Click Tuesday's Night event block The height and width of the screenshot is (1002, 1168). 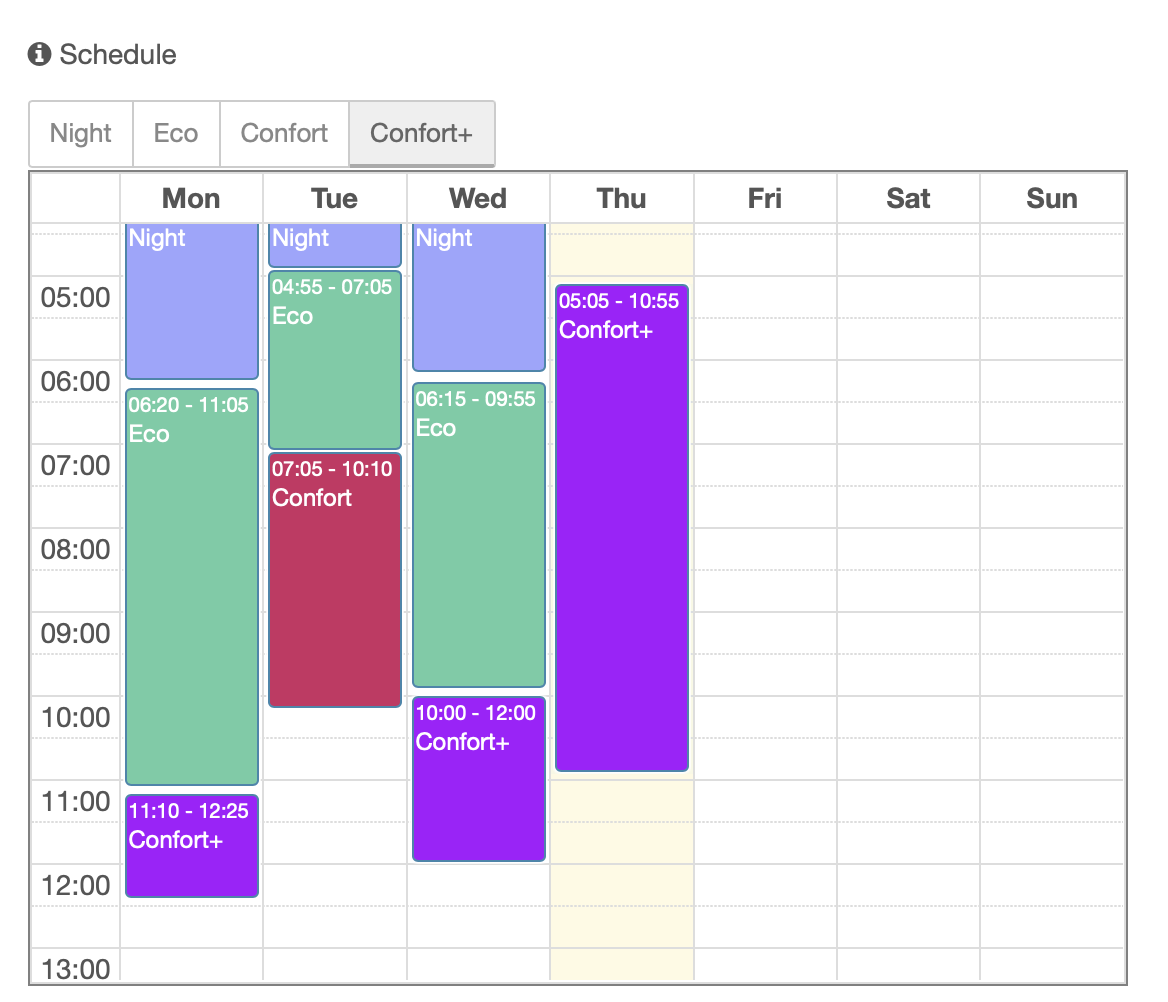[x=335, y=245]
